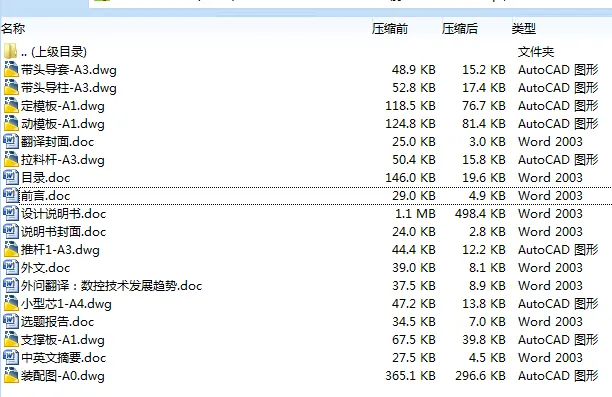Select the file name 带头导套-A3.dwg

[x=69, y=70]
